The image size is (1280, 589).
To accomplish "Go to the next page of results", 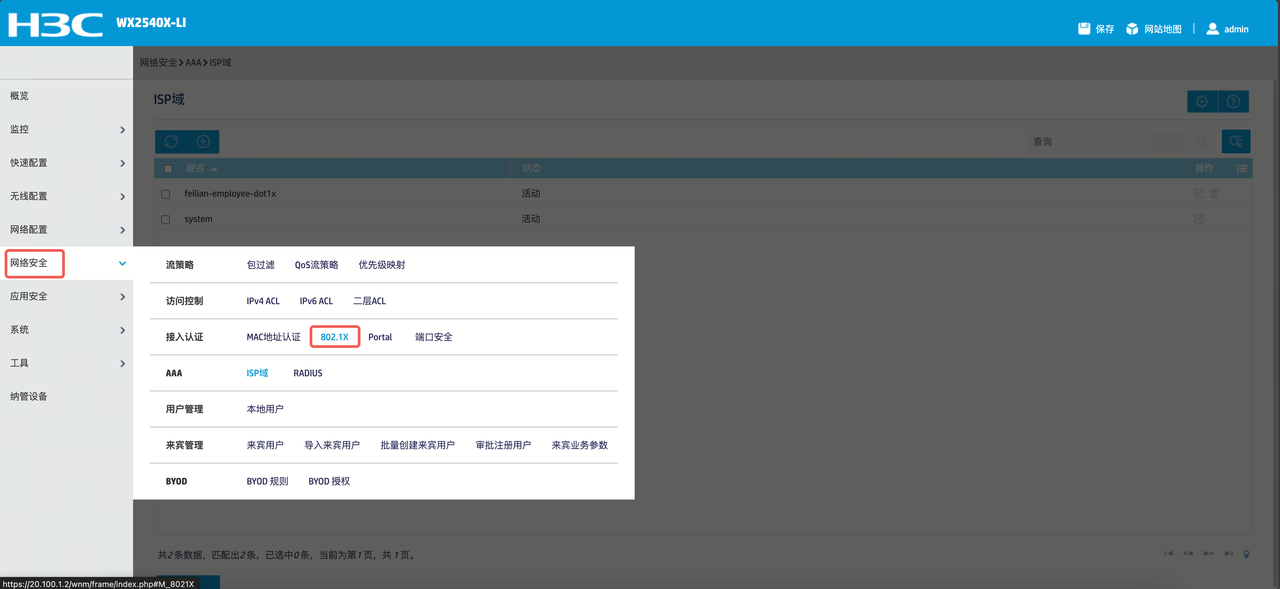I will 1208,553.
